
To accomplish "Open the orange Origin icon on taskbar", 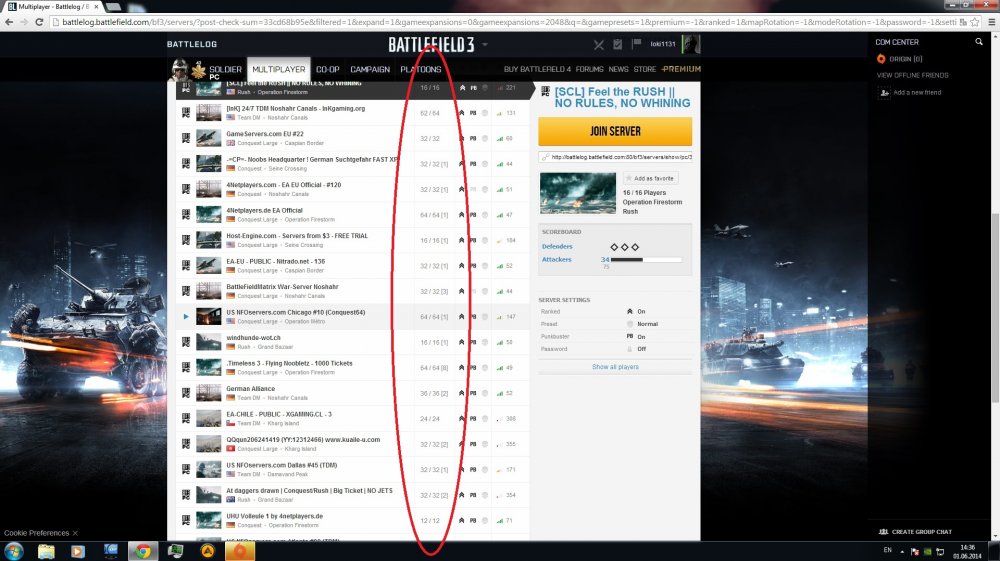I will (240, 551).
